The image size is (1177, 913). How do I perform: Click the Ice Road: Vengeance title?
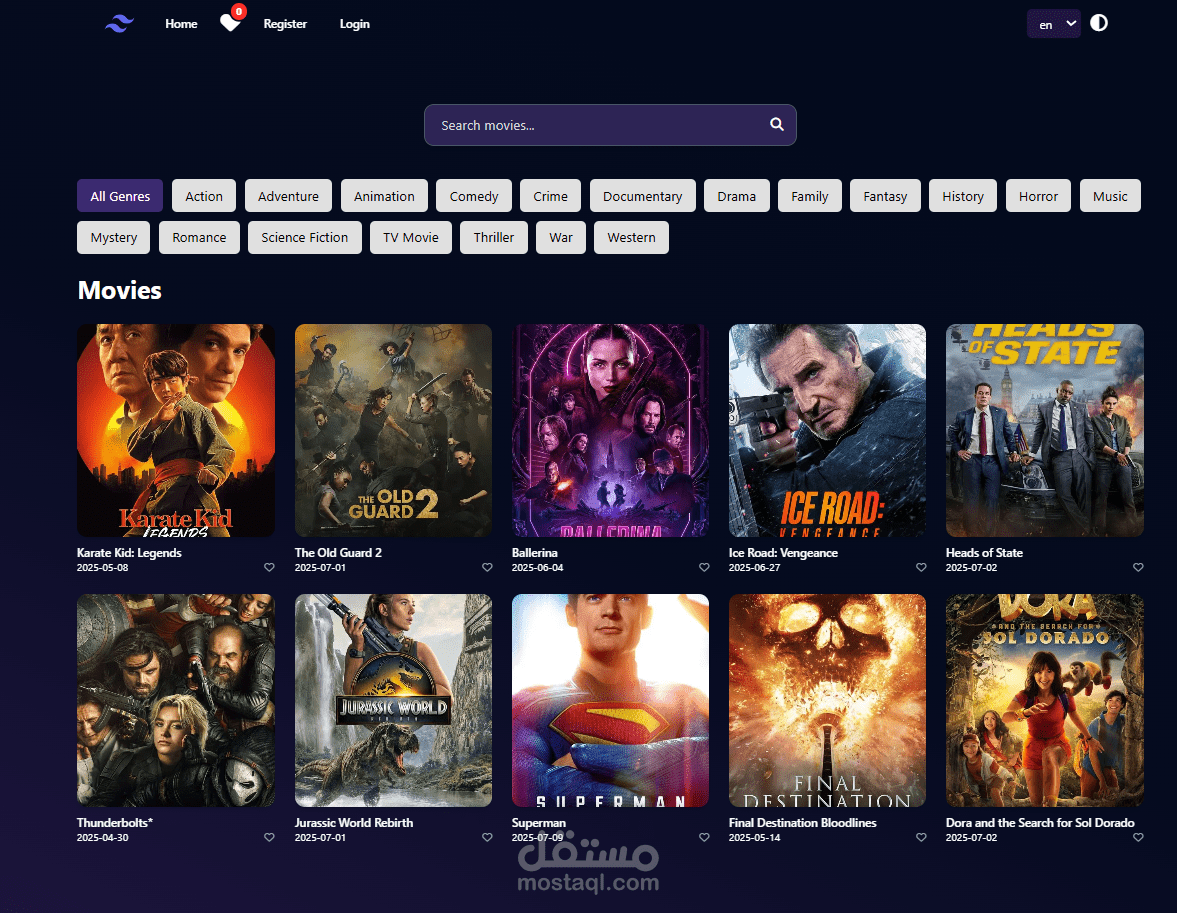tap(783, 553)
